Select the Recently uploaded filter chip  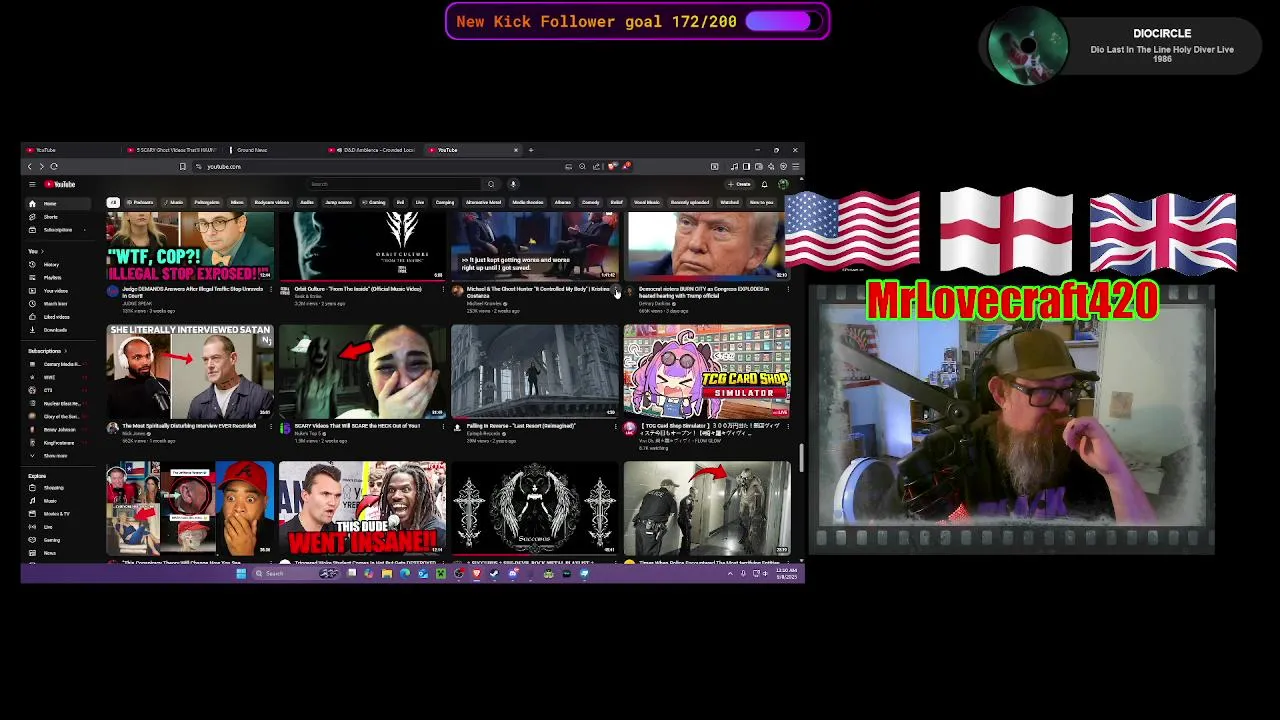[690, 202]
